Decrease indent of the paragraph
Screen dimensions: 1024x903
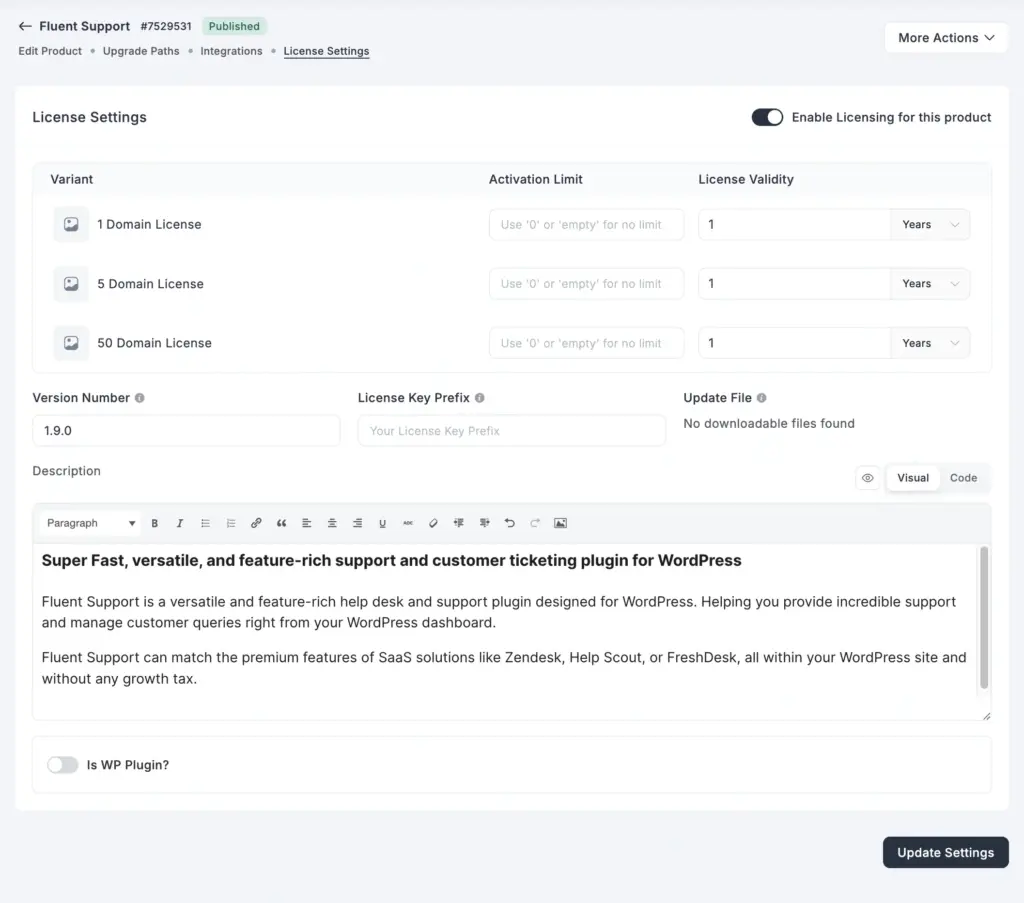[458, 523]
